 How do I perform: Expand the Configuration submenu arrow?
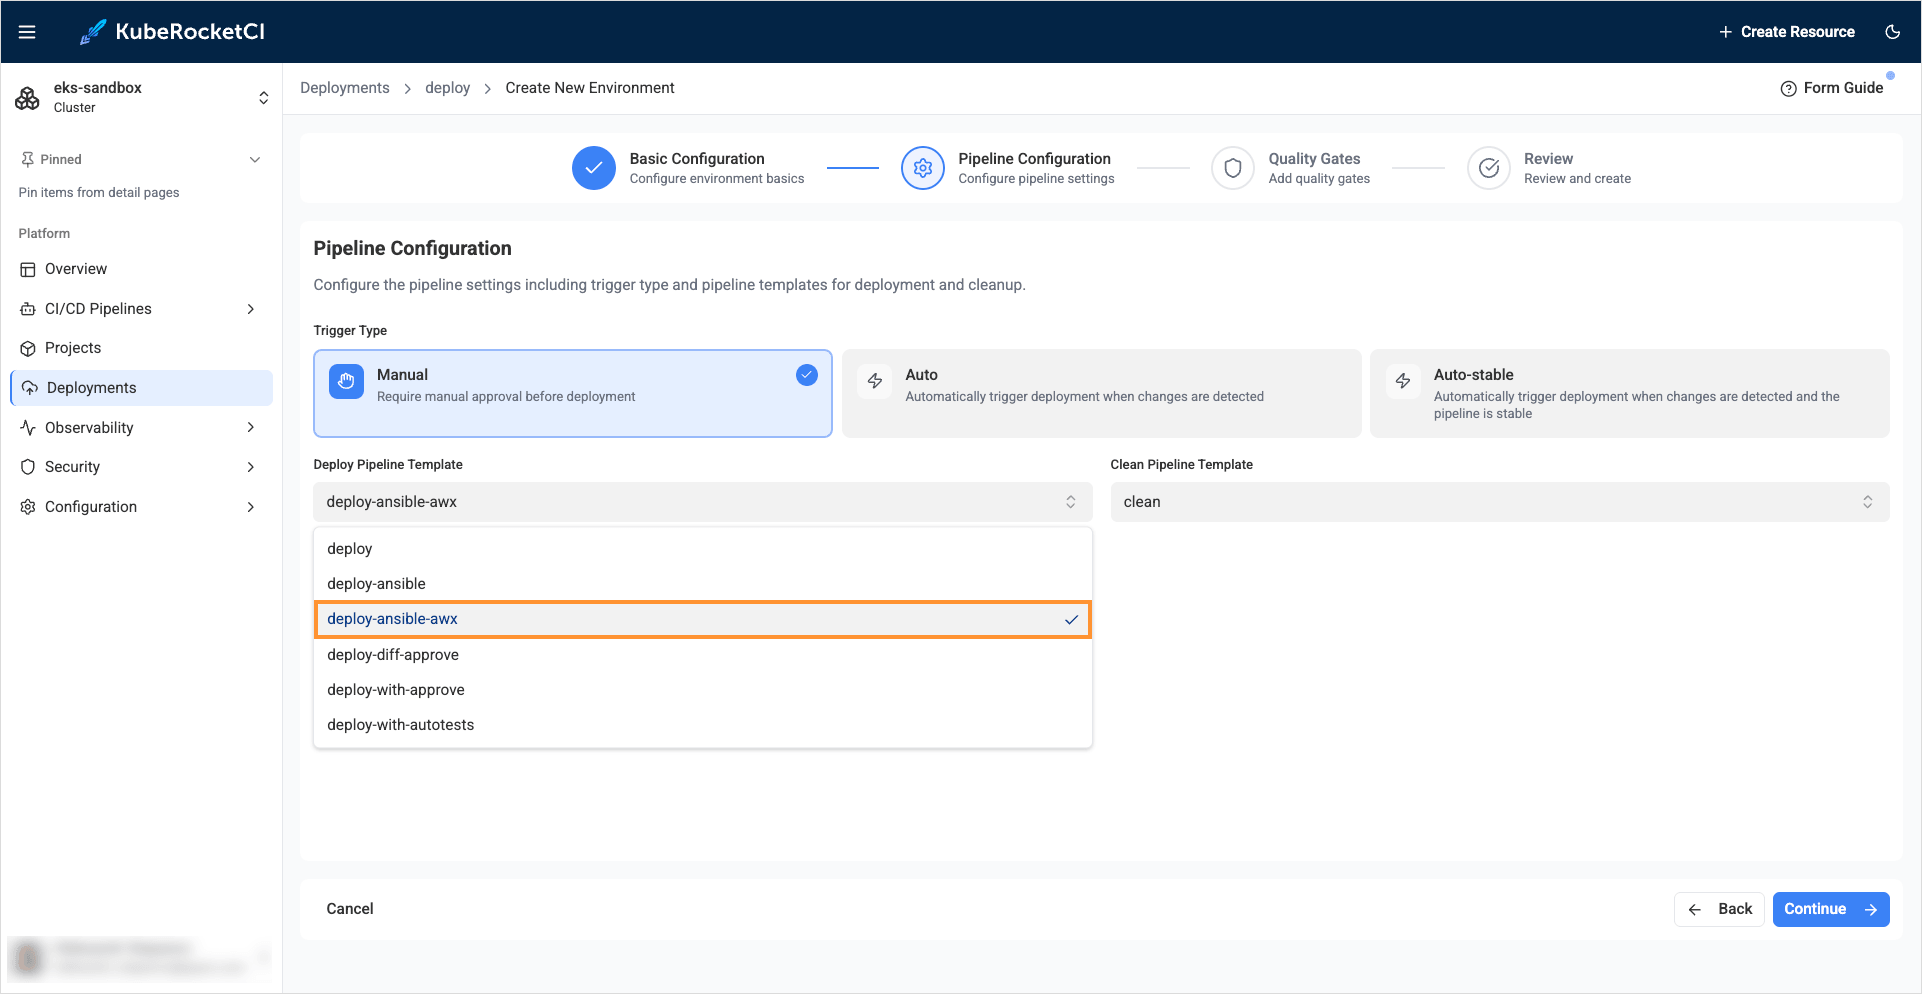251,507
